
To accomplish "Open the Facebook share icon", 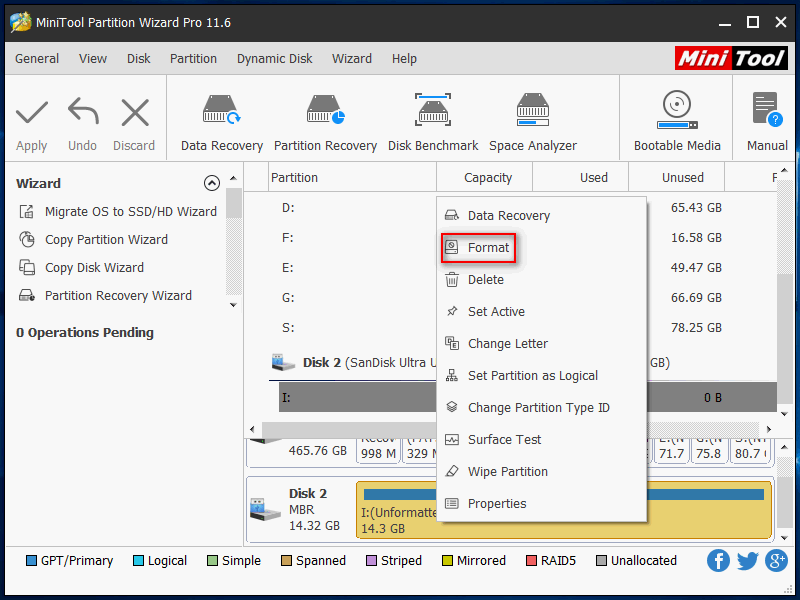I will (x=718, y=561).
